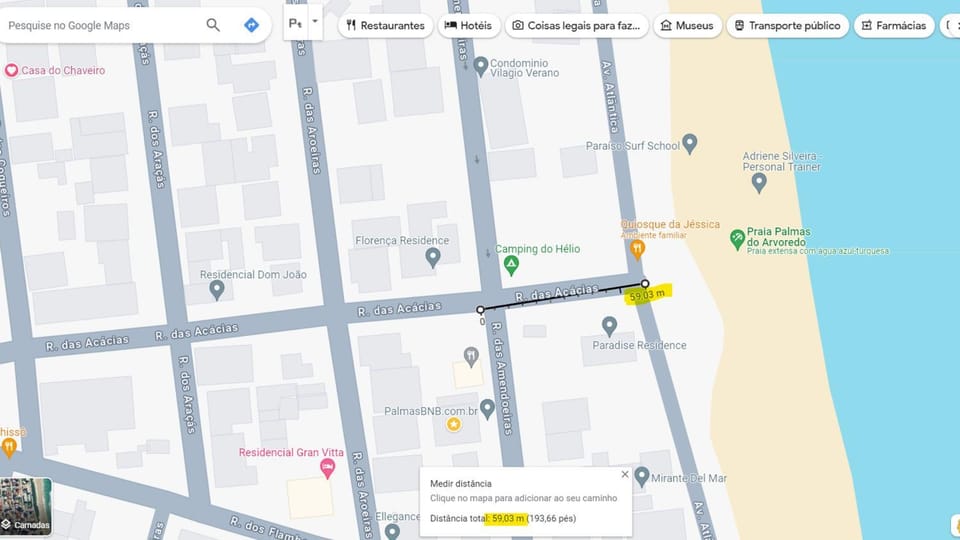This screenshot has height=540, width=960.
Task: Click the Camping do Hélio green marker
Action: click(511, 266)
